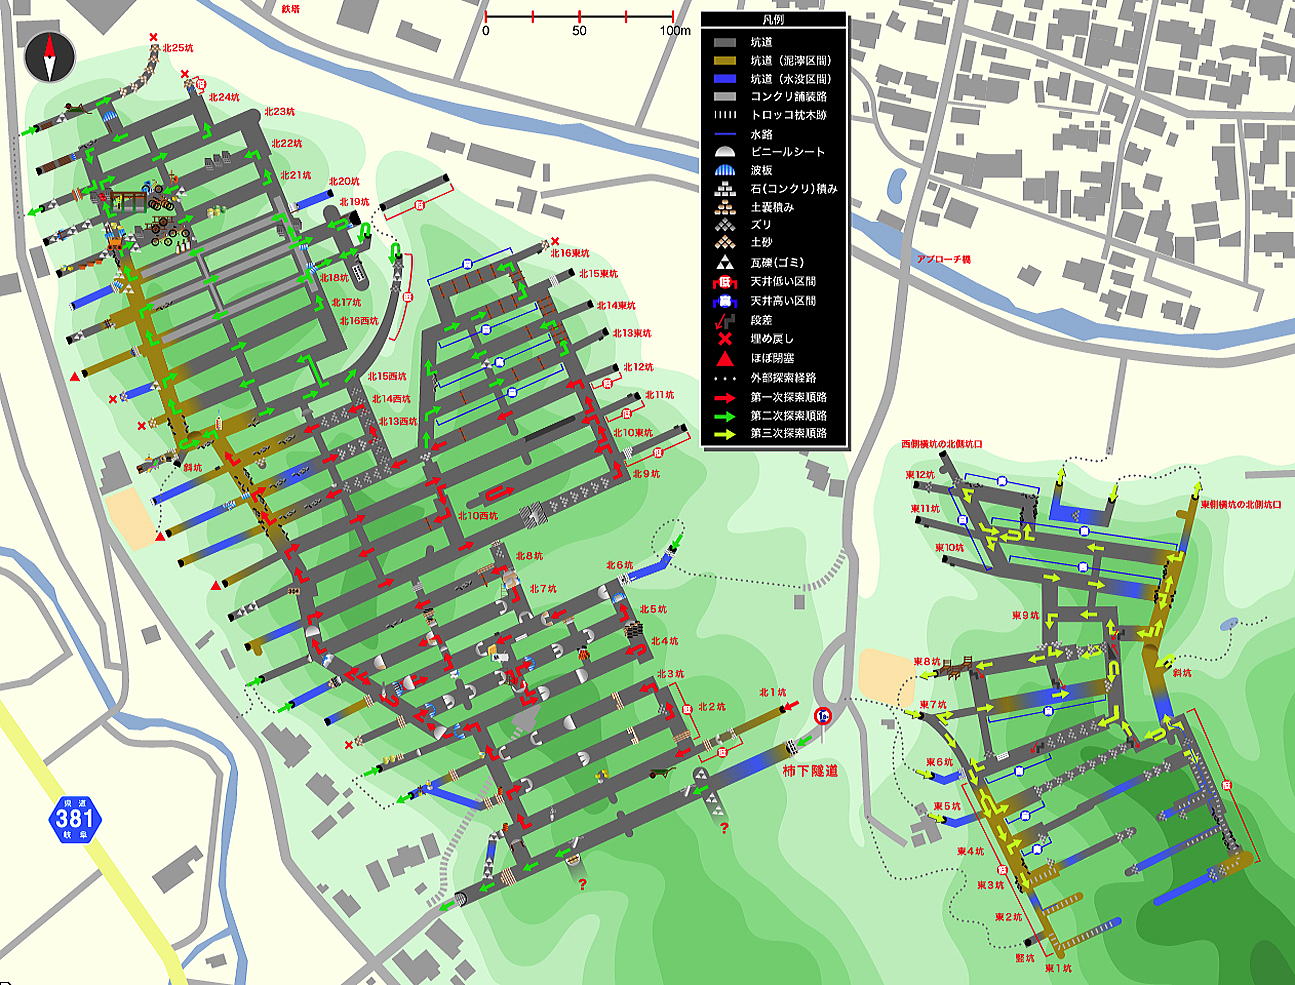Click the 埋め戻し red X legend icon
Viewport: 1295px width, 985px height.
725,339
